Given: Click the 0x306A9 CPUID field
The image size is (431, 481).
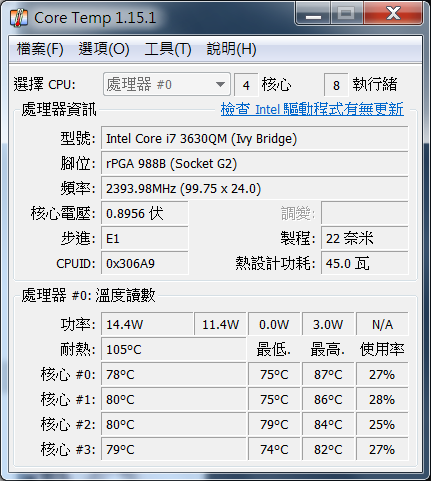Looking at the screenshot, I should pyautogui.click(x=145, y=263).
